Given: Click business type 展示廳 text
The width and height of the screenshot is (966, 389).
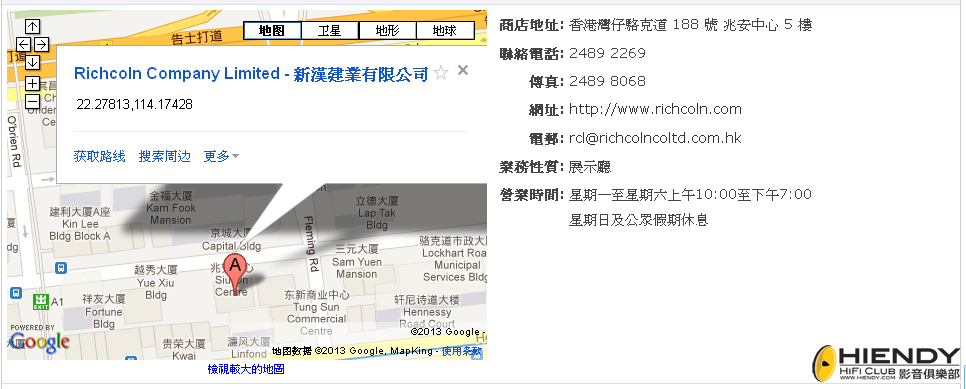Looking at the screenshot, I should click(590, 166).
